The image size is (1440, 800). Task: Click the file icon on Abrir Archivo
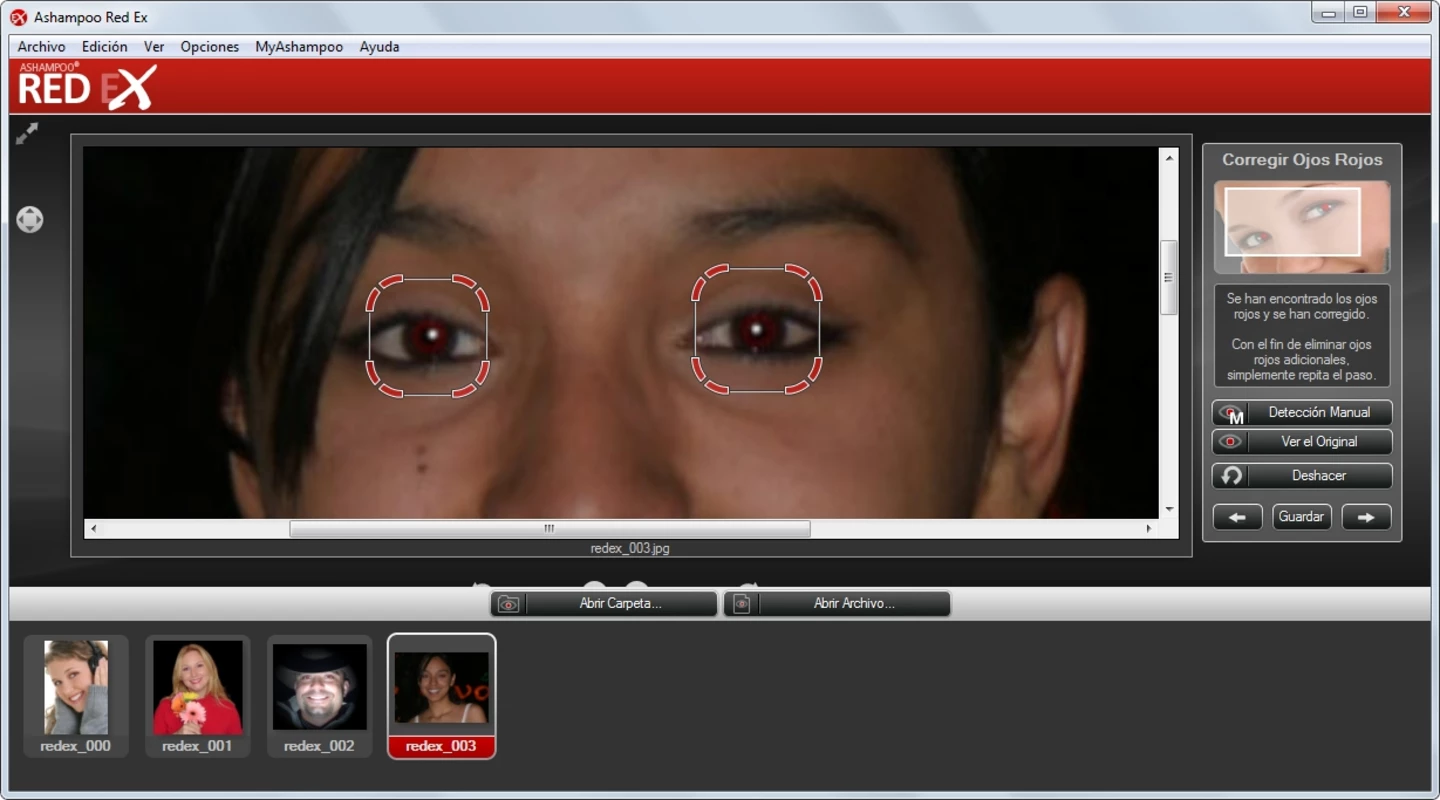741,604
